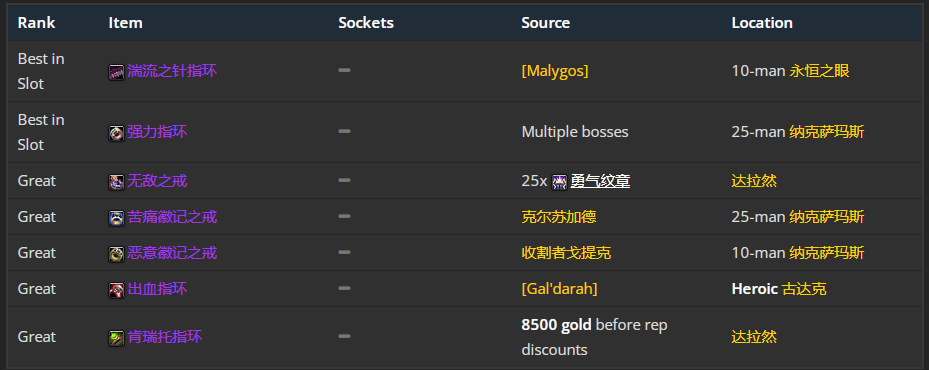Follow the [Gal'darah] source link
The width and height of the screenshot is (929, 370).
(559, 289)
